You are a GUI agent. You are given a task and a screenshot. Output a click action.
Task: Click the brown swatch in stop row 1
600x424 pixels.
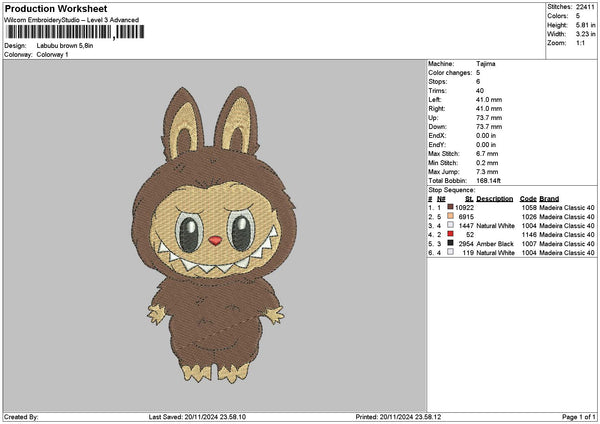(450, 207)
